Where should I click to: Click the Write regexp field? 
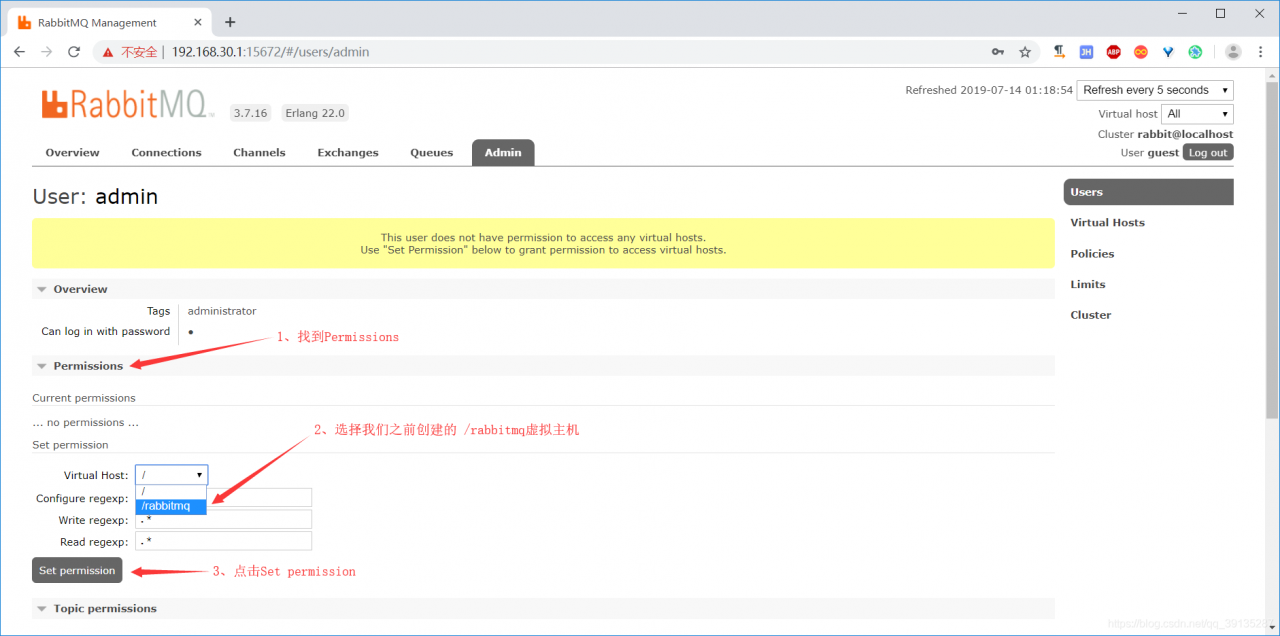tap(224, 520)
